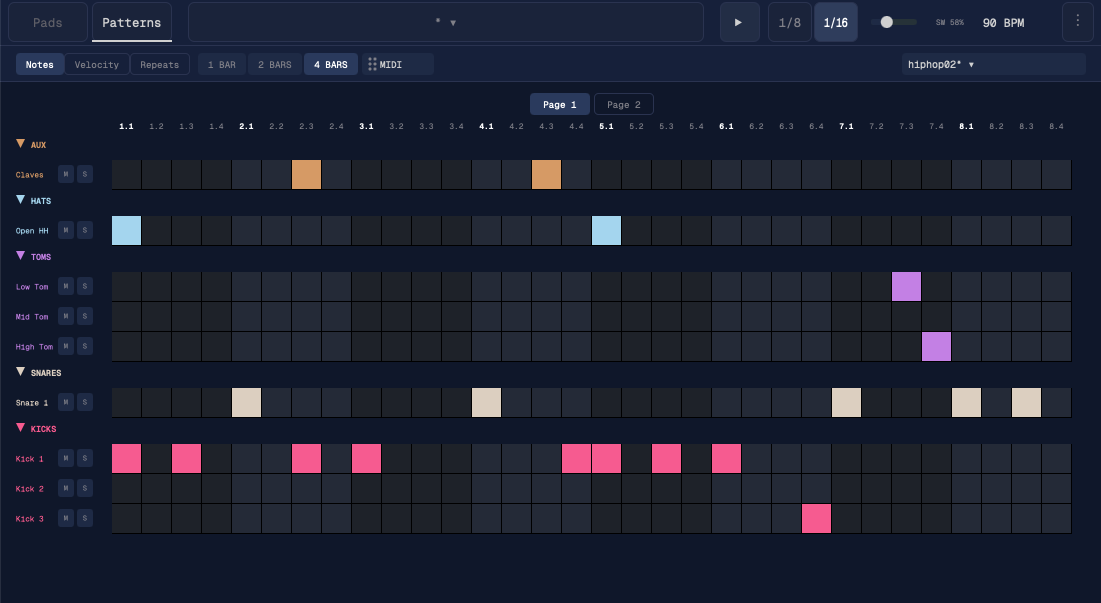Viewport: 1101px width, 603px height.
Task: Mute the Kick 2 track
Action: pyautogui.click(x=66, y=489)
